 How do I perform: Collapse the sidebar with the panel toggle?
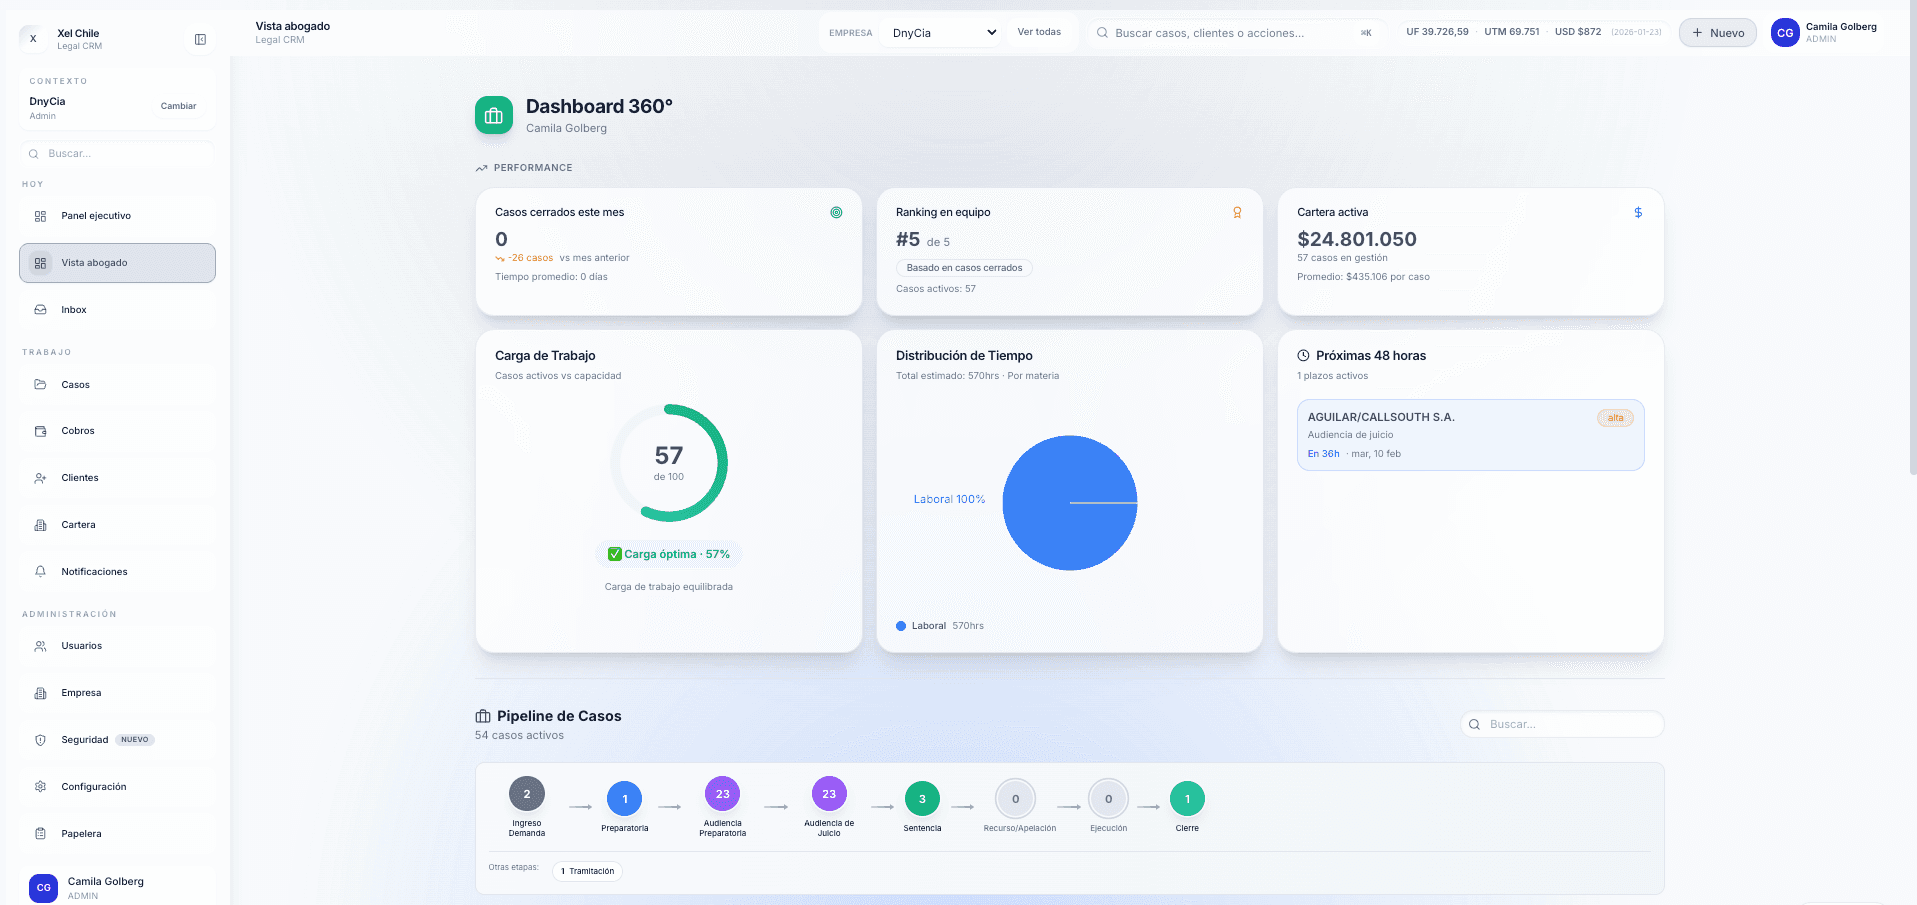[x=200, y=38]
